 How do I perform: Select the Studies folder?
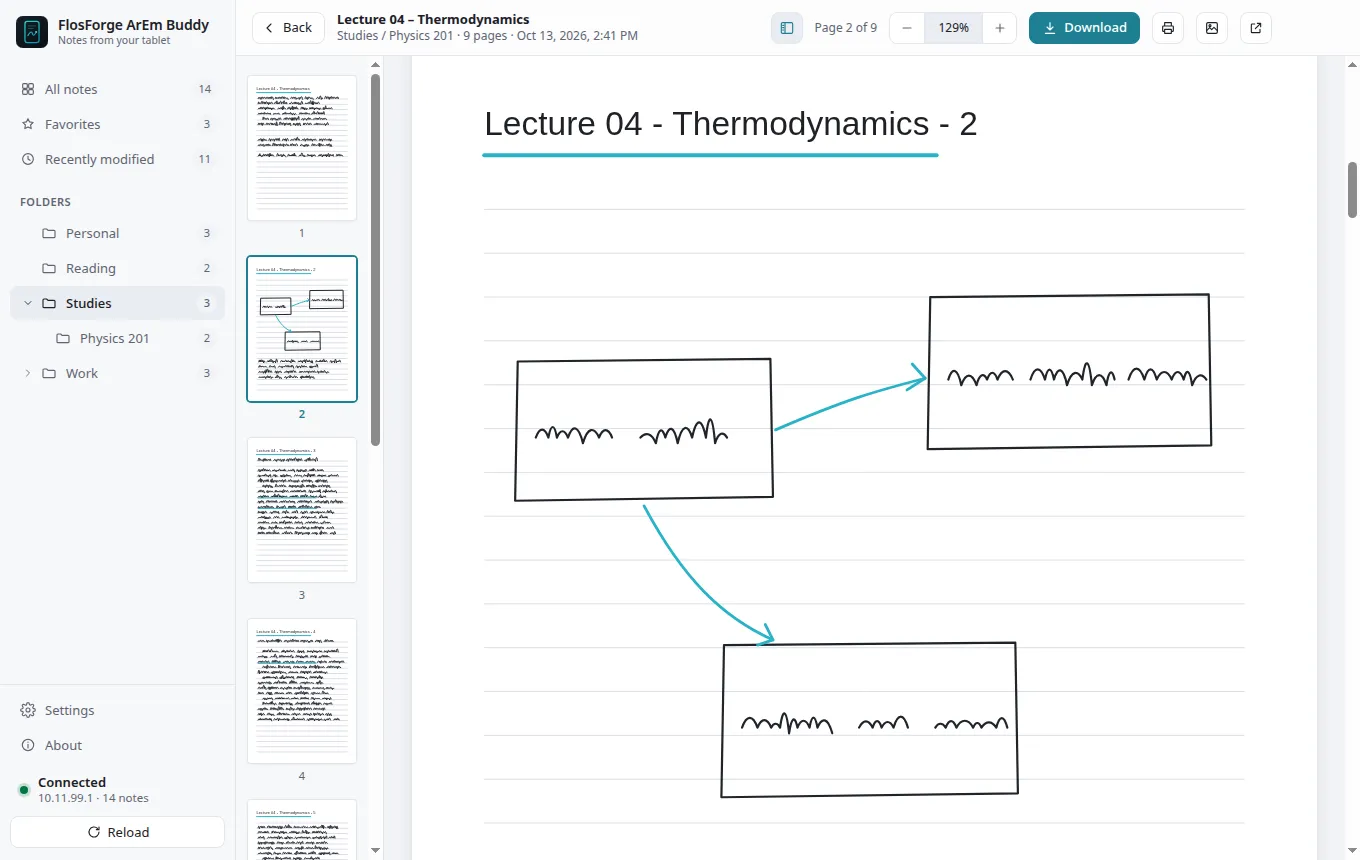(x=117, y=303)
